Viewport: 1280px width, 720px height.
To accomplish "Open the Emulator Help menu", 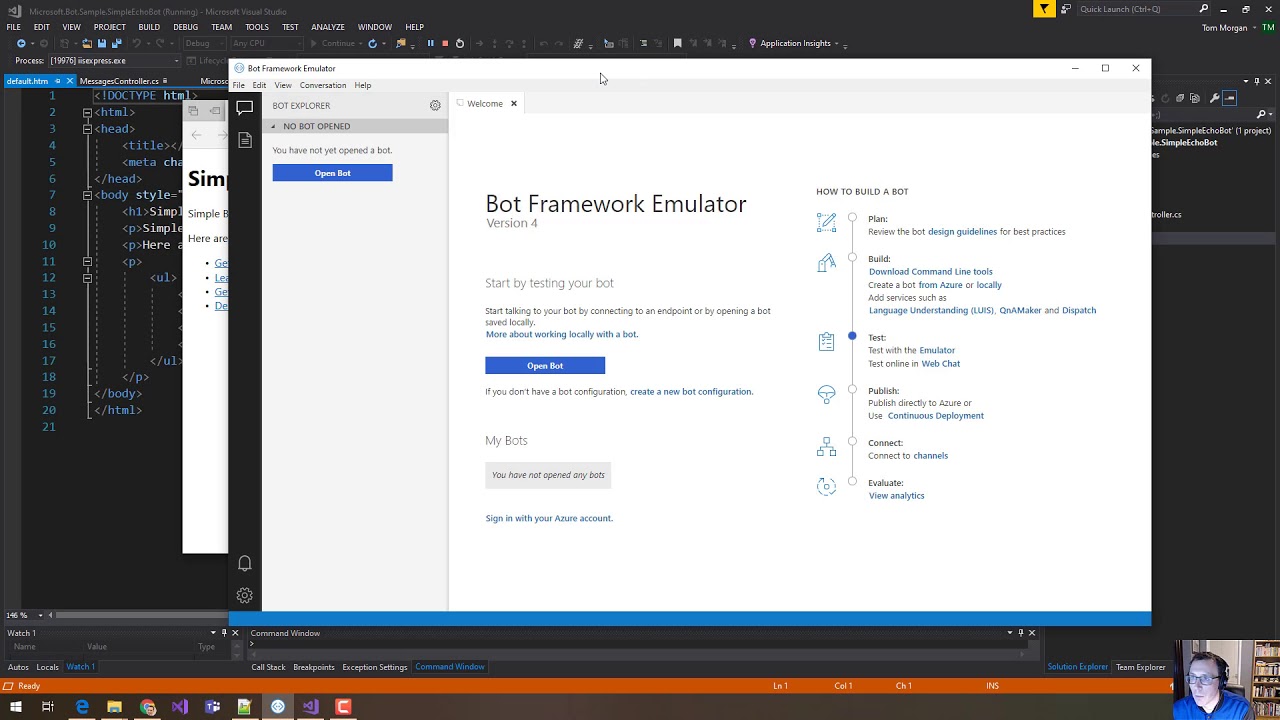I will [363, 85].
